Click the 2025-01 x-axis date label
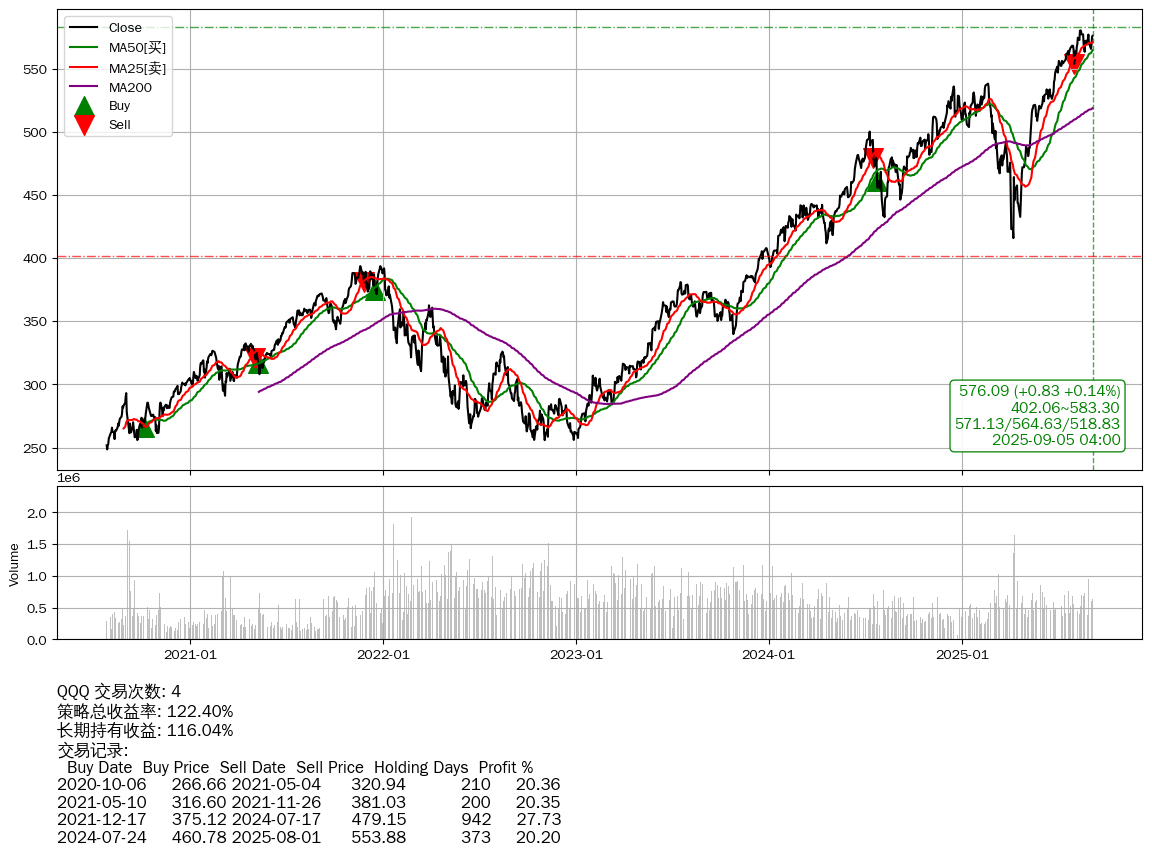 coord(962,656)
